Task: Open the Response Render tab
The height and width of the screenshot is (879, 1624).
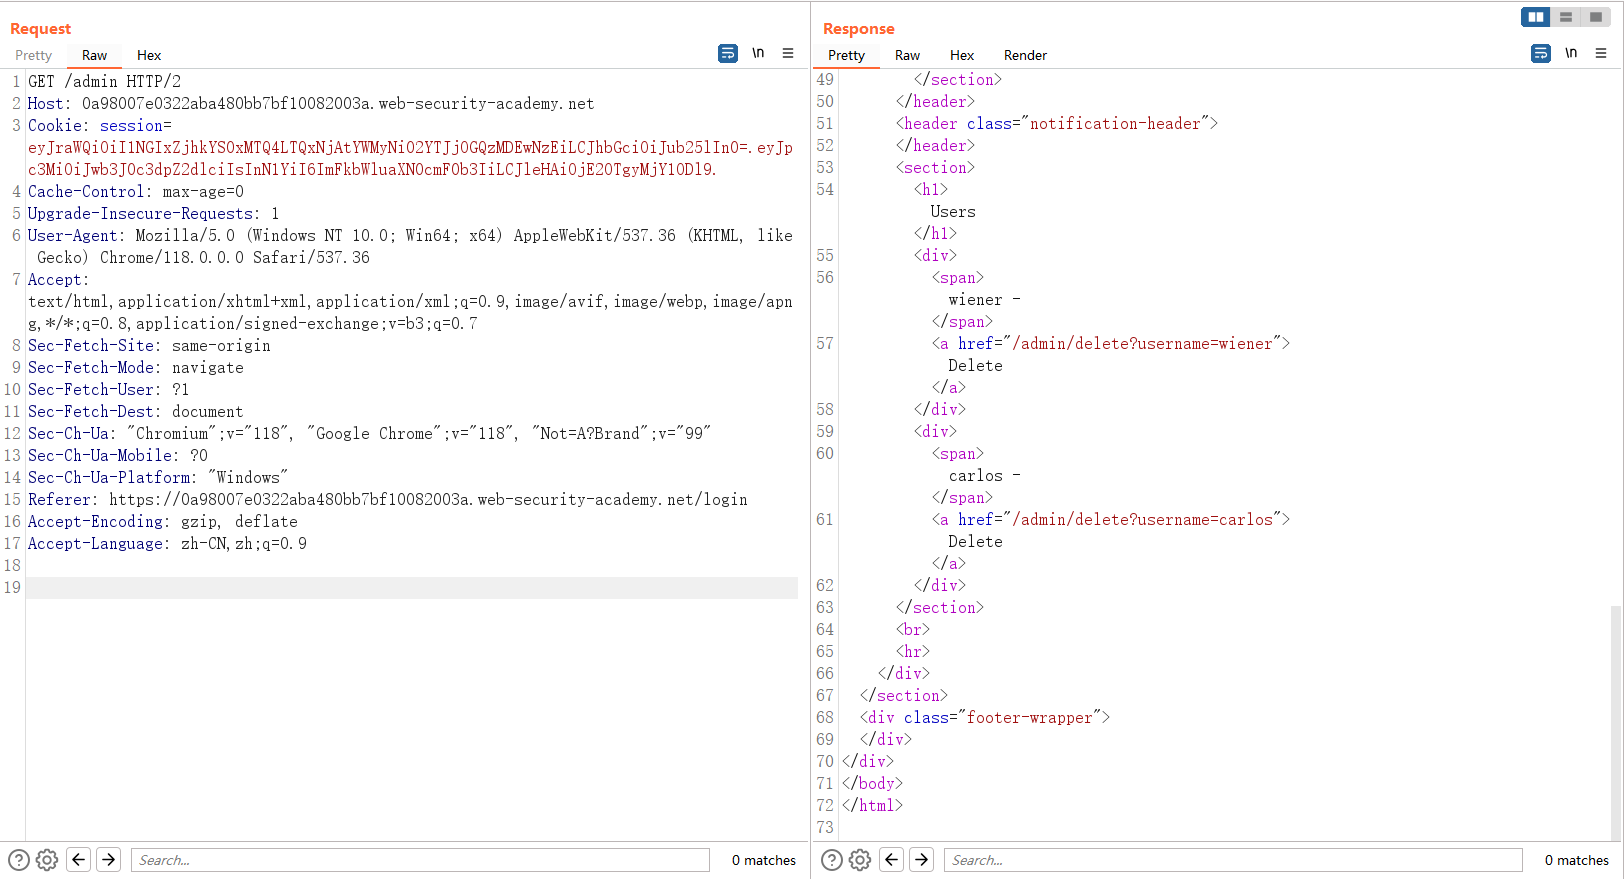Action: (x=1025, y=55)
